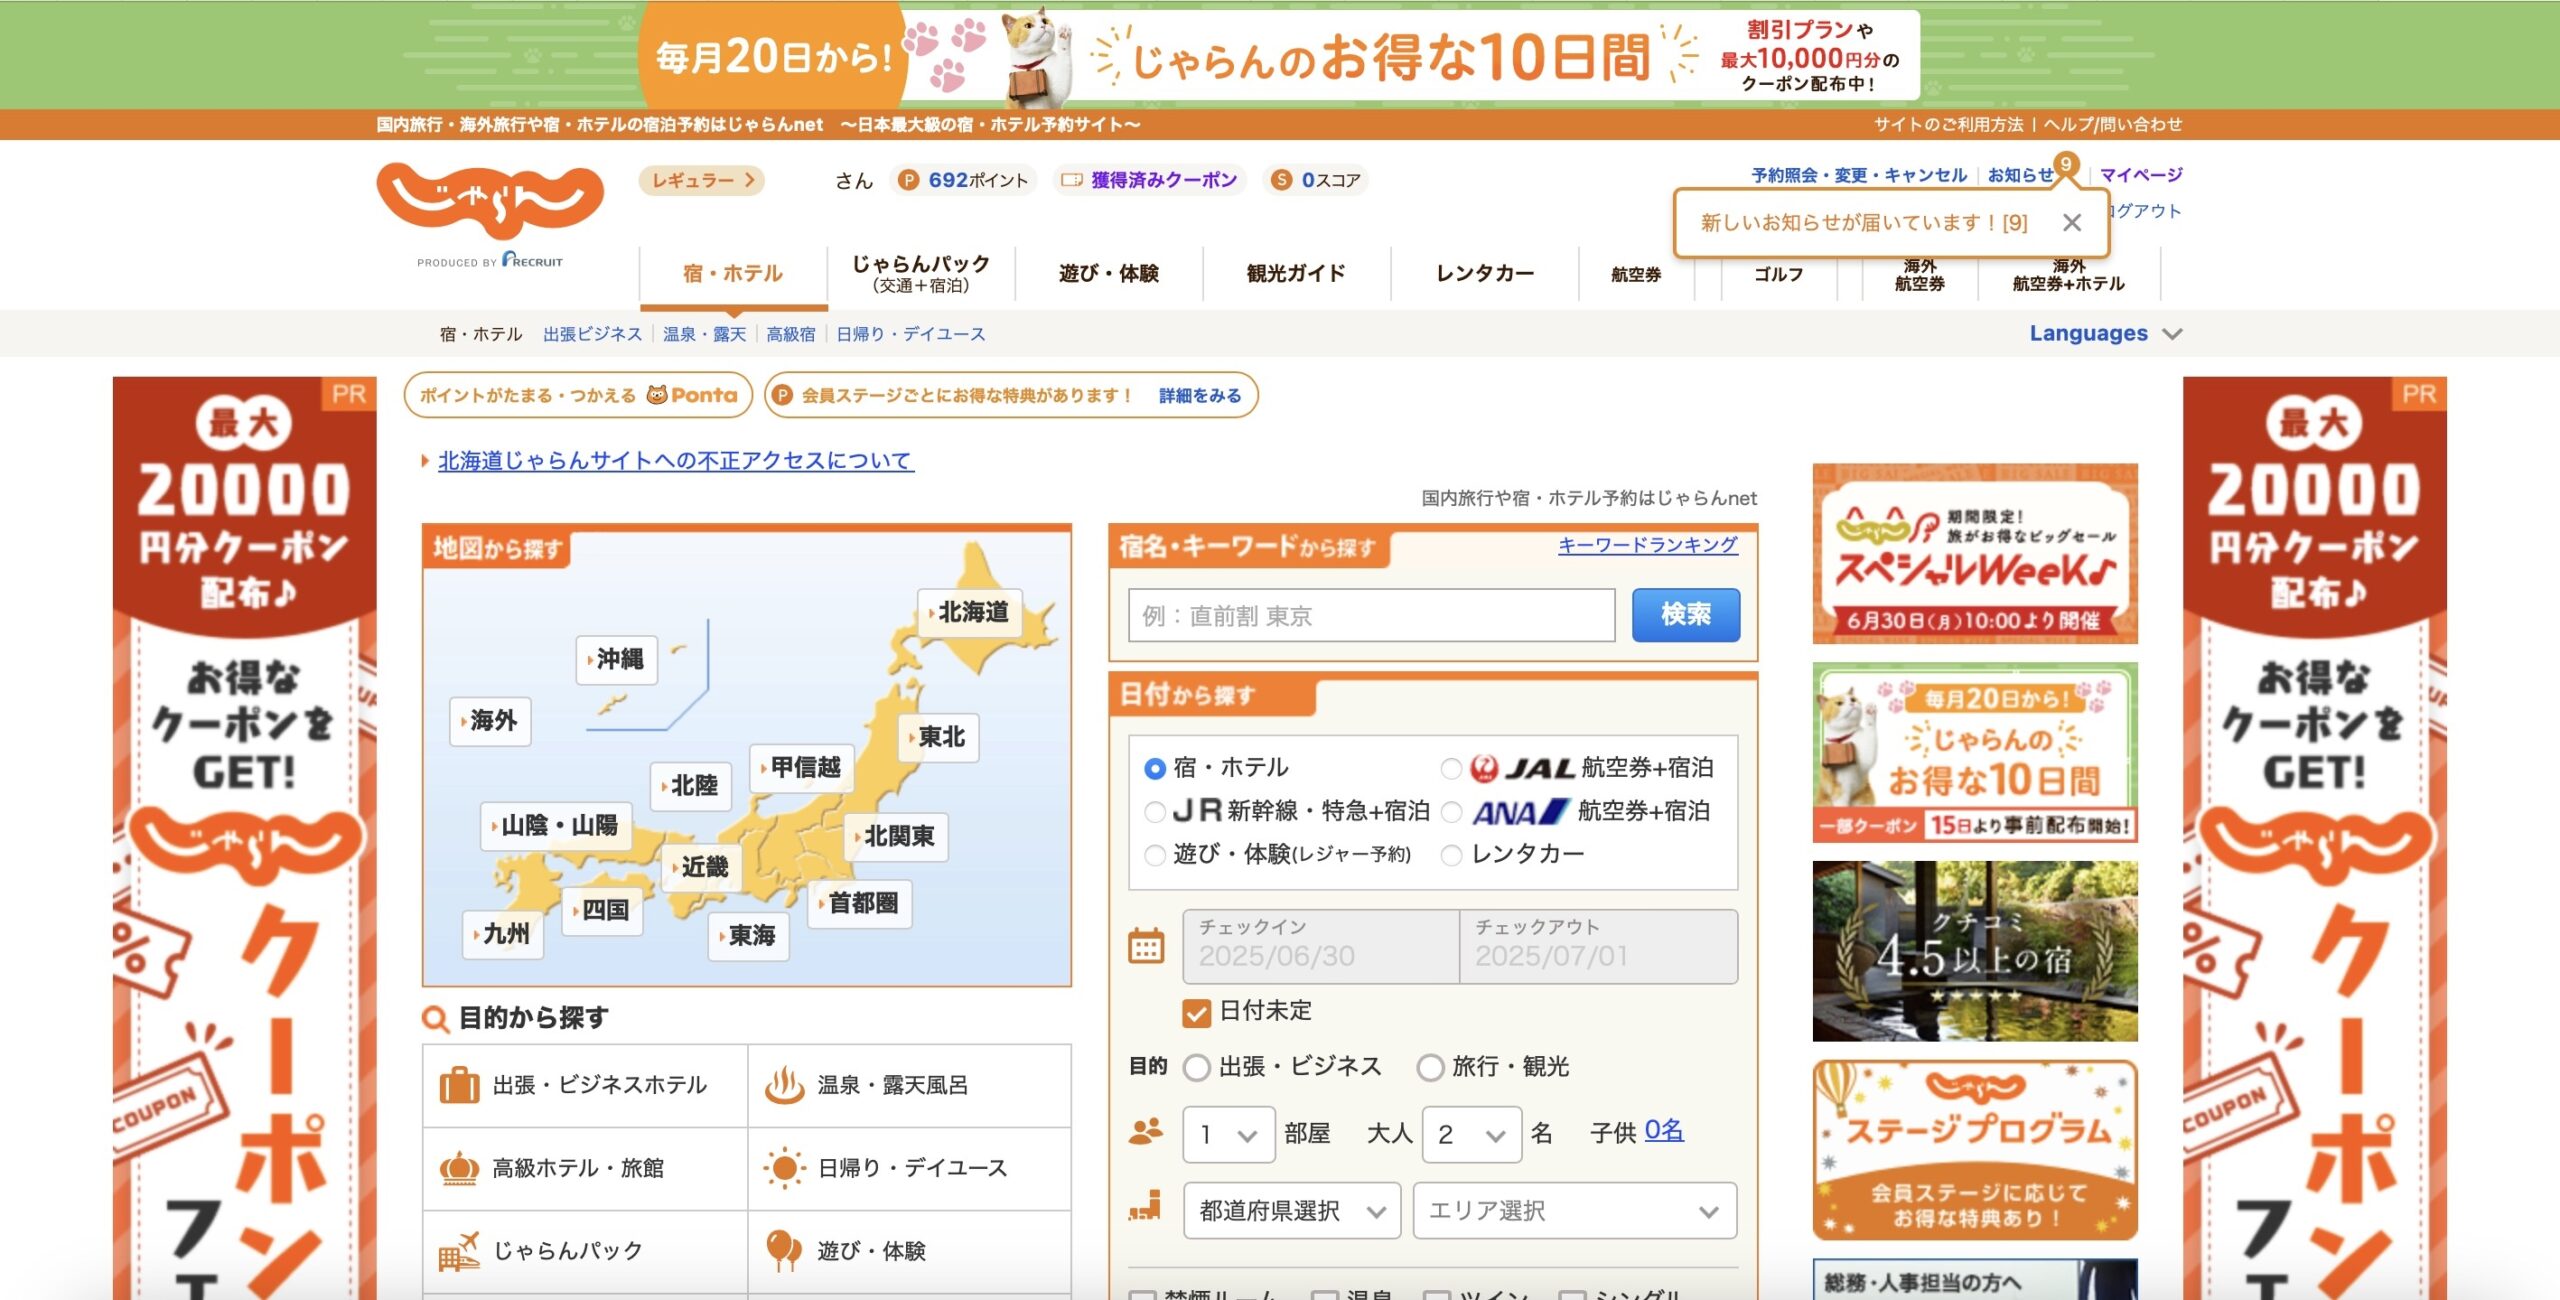The image size is (2560, 1300).
Task: Select JR新幹線・特急+宿泊 radio option
Action: [x=1155, y=811]
